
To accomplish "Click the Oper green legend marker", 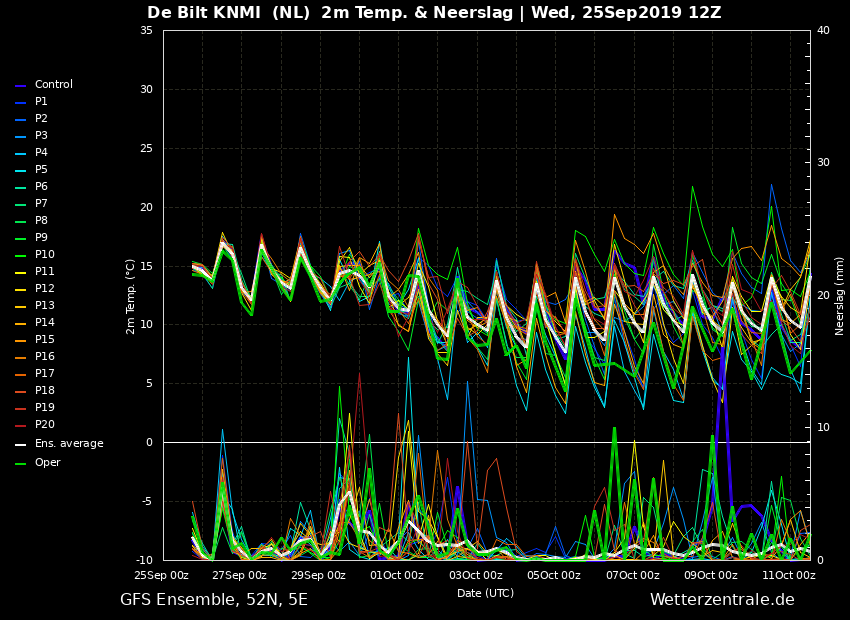I will coord(21,464).
